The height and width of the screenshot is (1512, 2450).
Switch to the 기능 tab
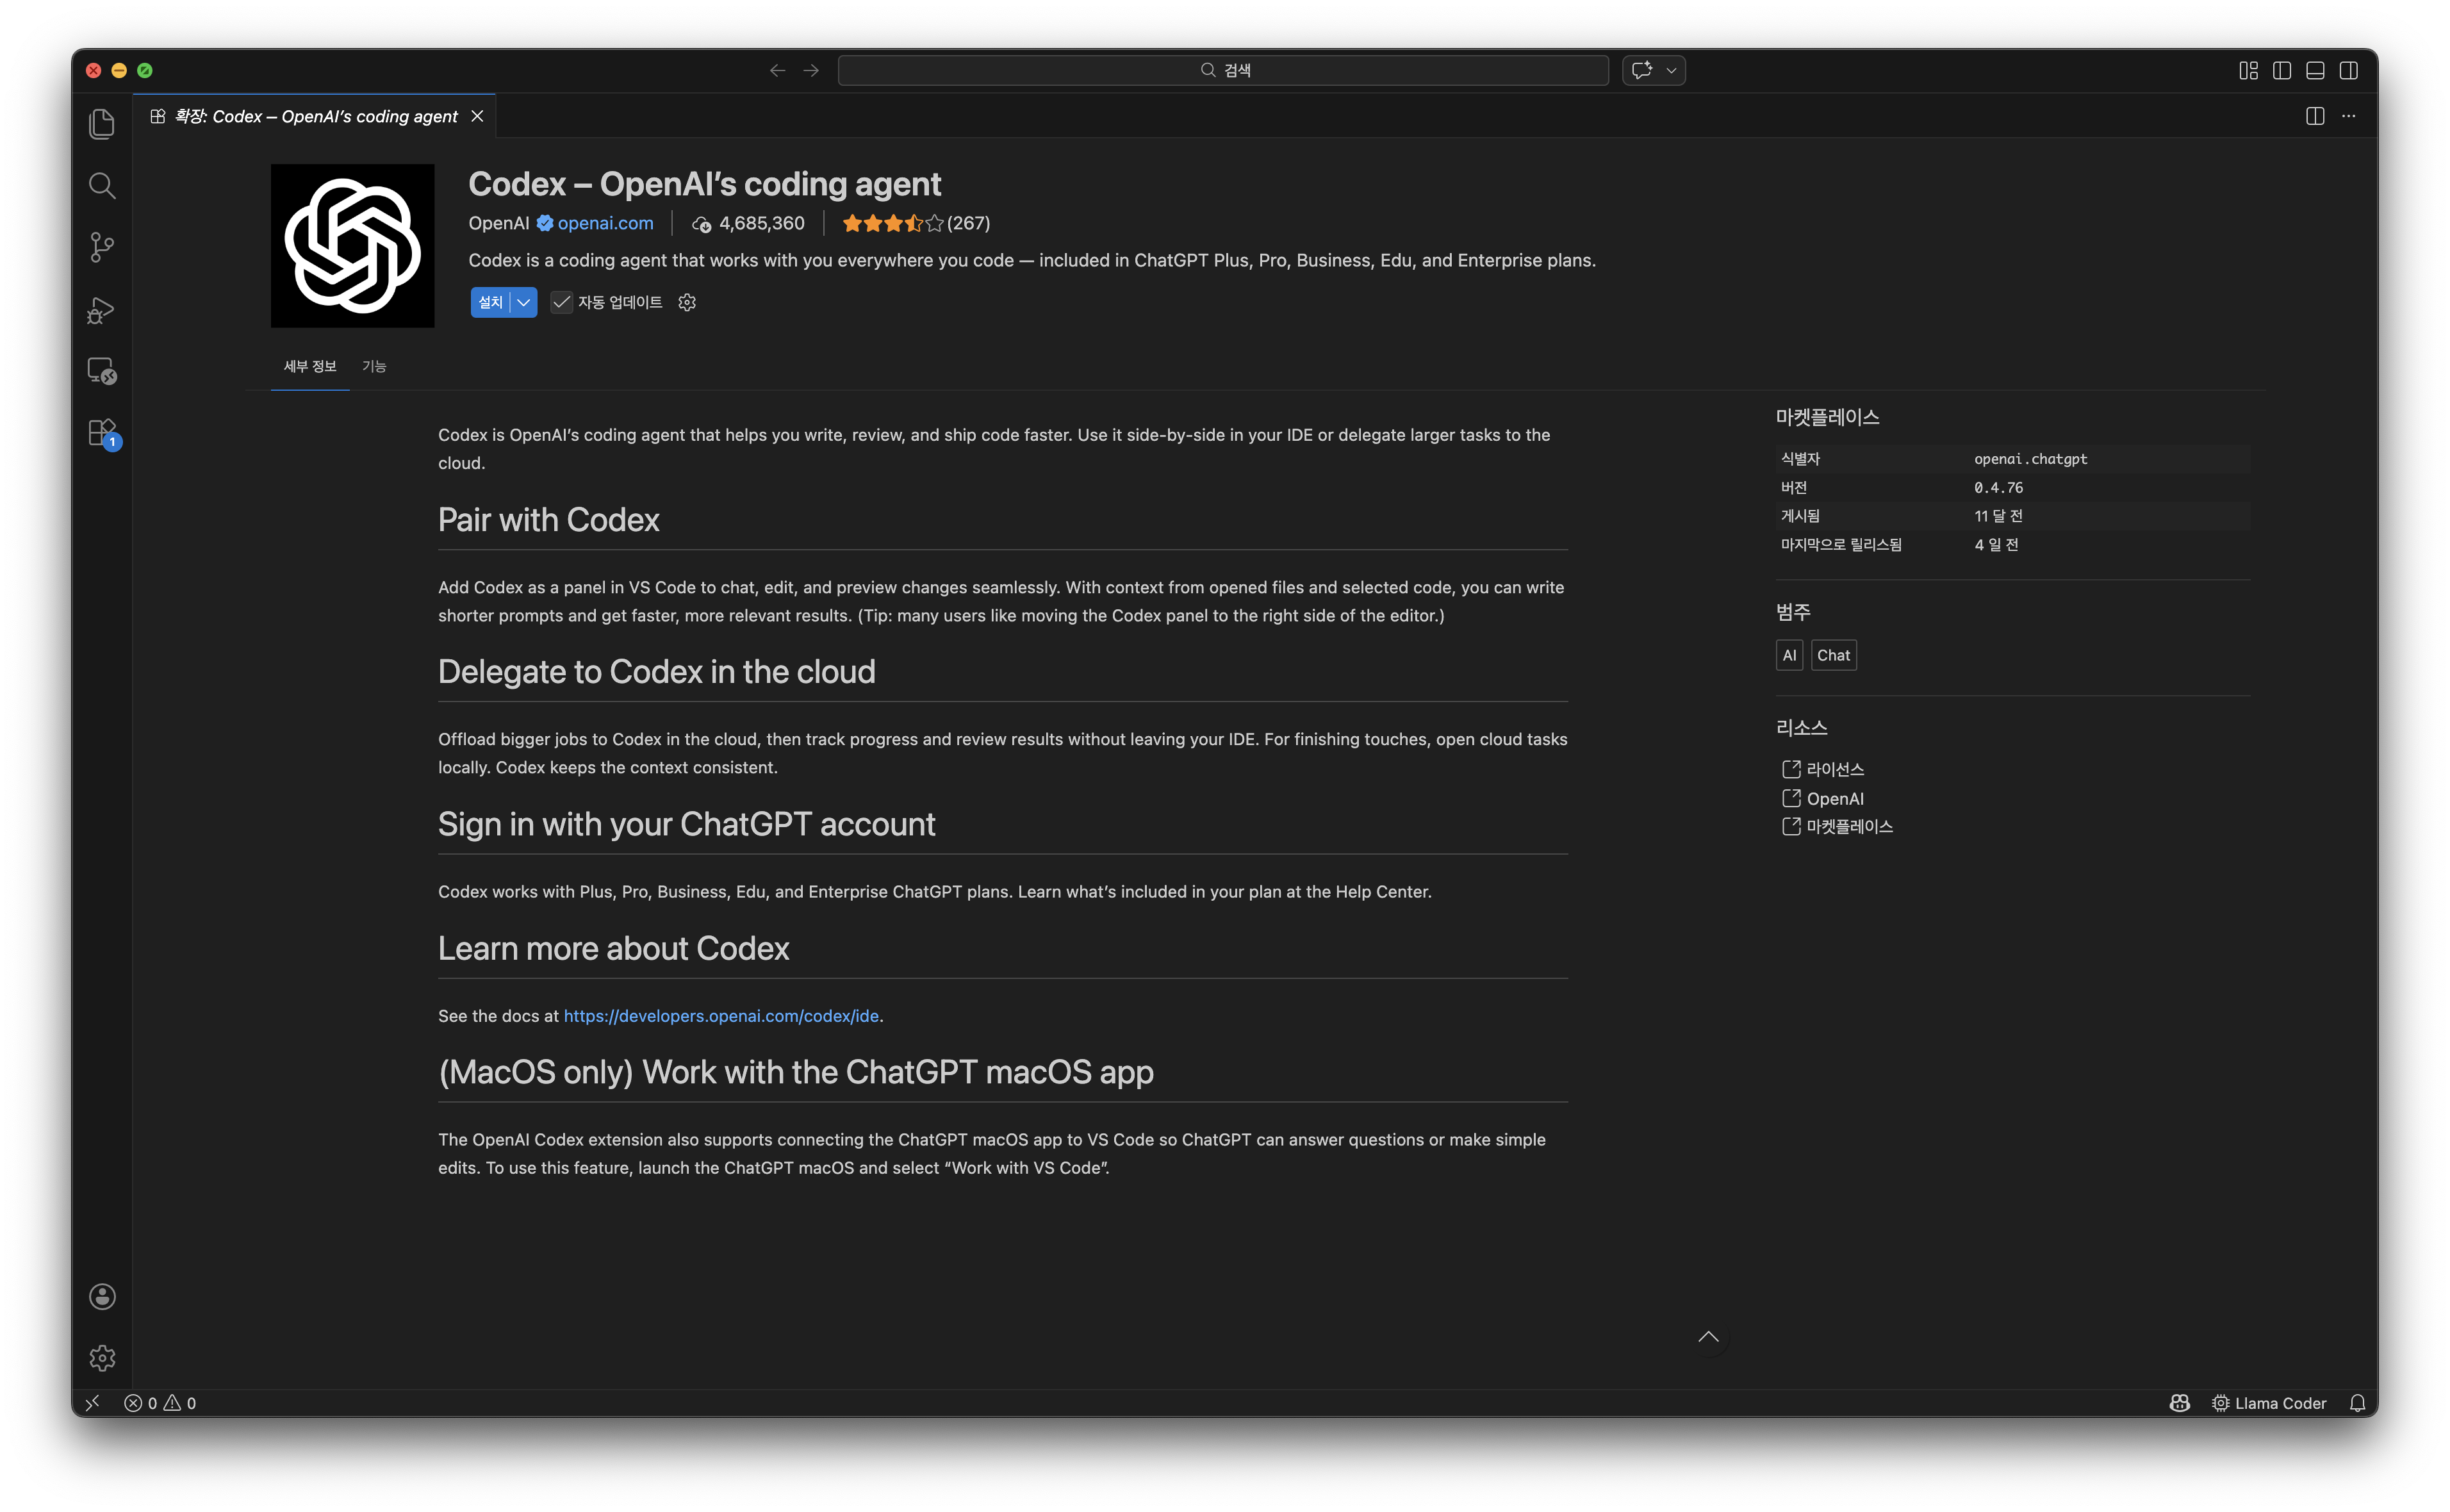coord(375,366)
